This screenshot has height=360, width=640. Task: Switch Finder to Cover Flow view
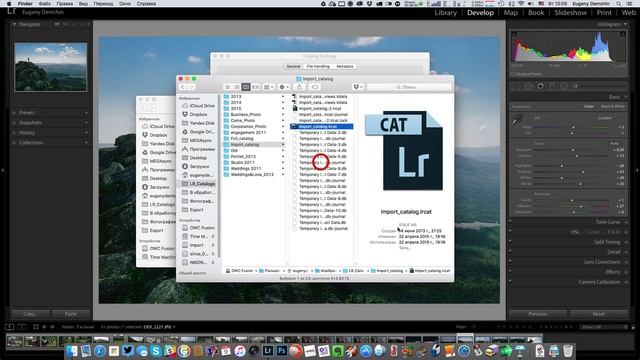click(x=255, y=87)
